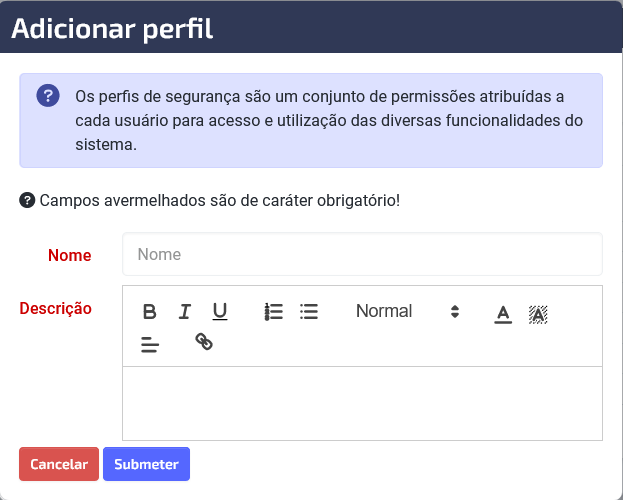Viewport: 623px width, 500px height.
Task: Focus the Descrição rich text area
Action: click(362, 403)
